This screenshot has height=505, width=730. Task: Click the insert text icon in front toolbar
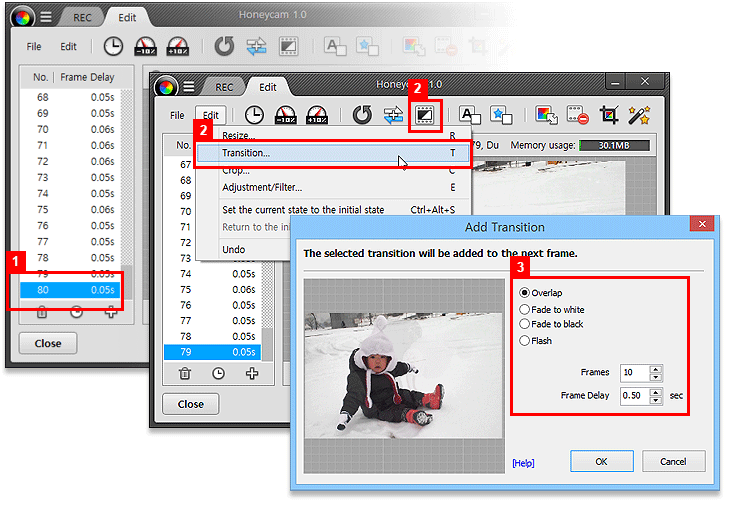click(468, 116)
